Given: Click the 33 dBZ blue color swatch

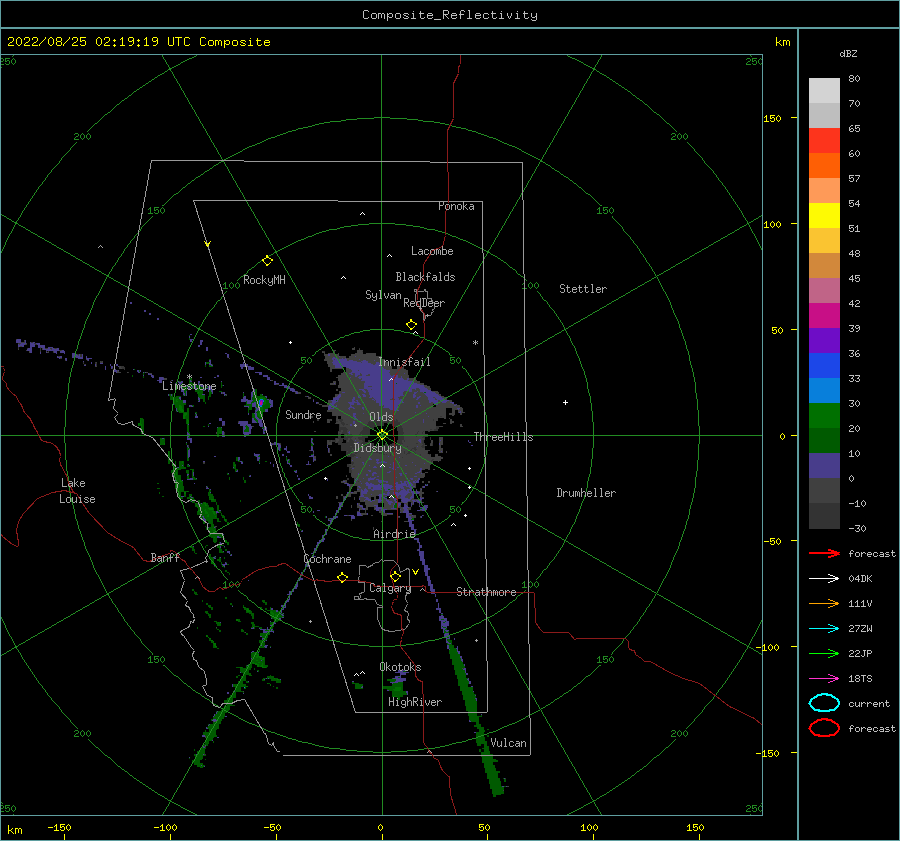Looking at the screenshot, I should pos(824,390).
